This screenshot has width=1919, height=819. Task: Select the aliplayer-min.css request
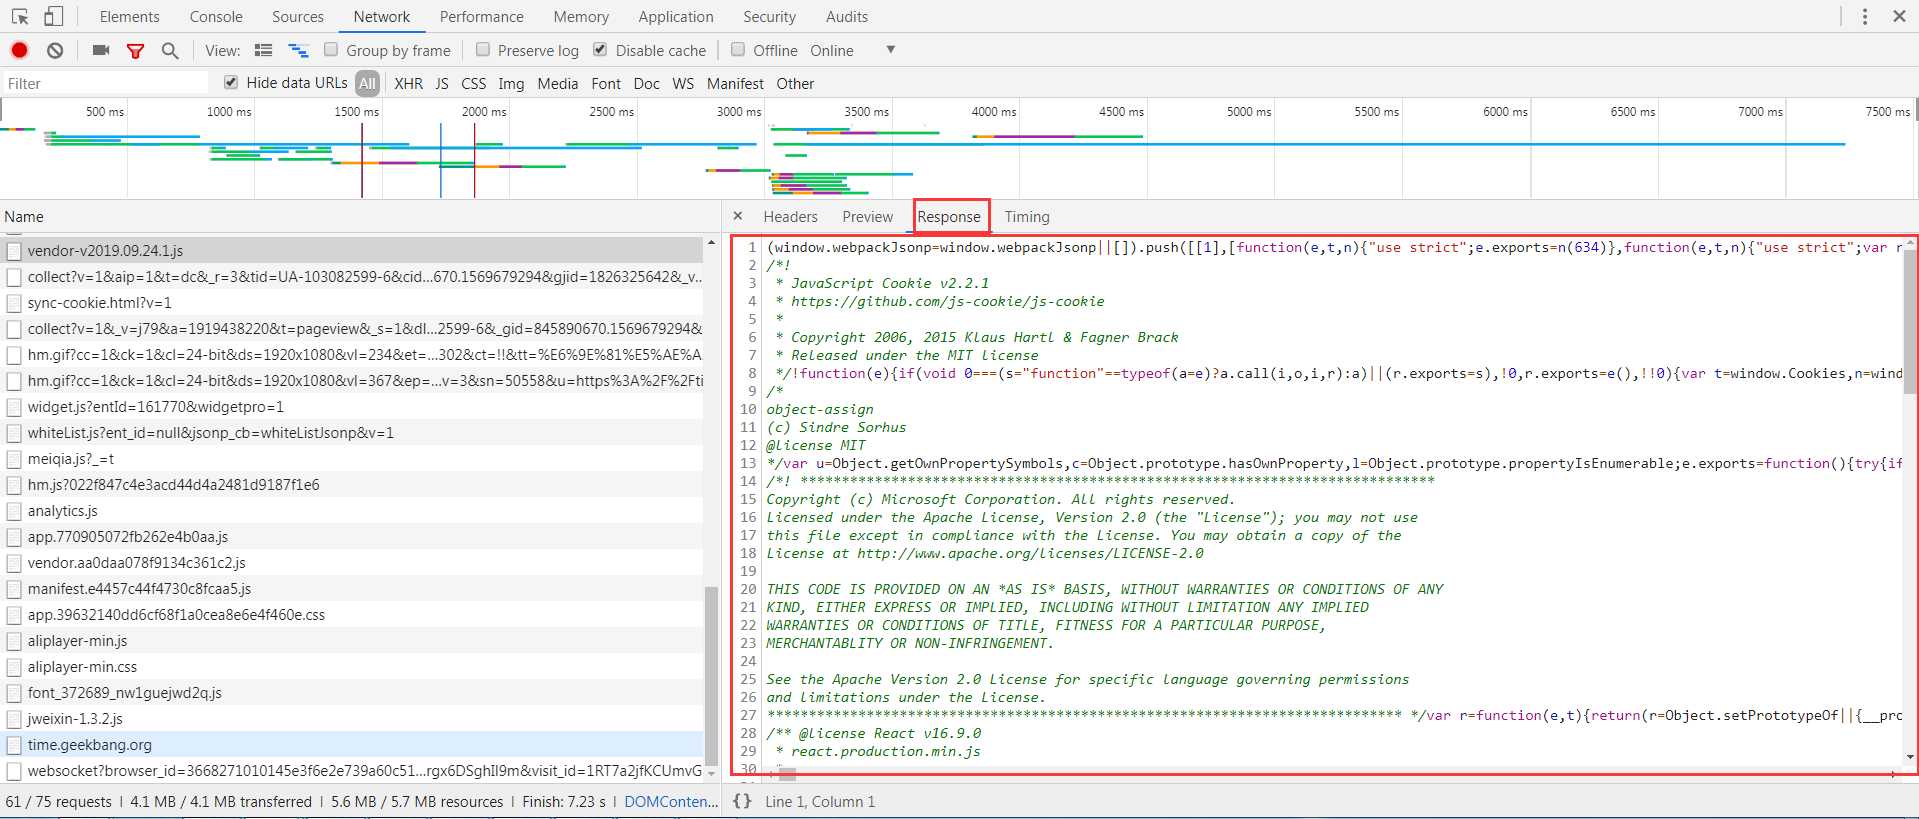pos(352,666)
